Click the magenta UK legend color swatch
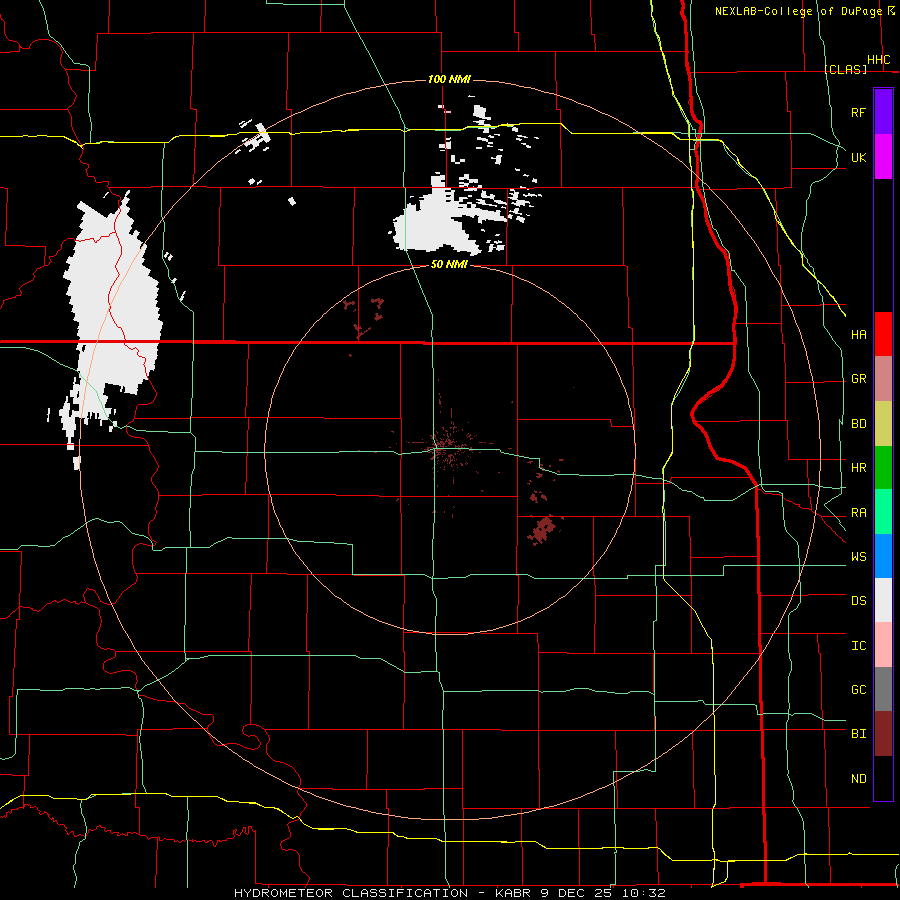This screenshot has width=900, height=900. [883, 157]
